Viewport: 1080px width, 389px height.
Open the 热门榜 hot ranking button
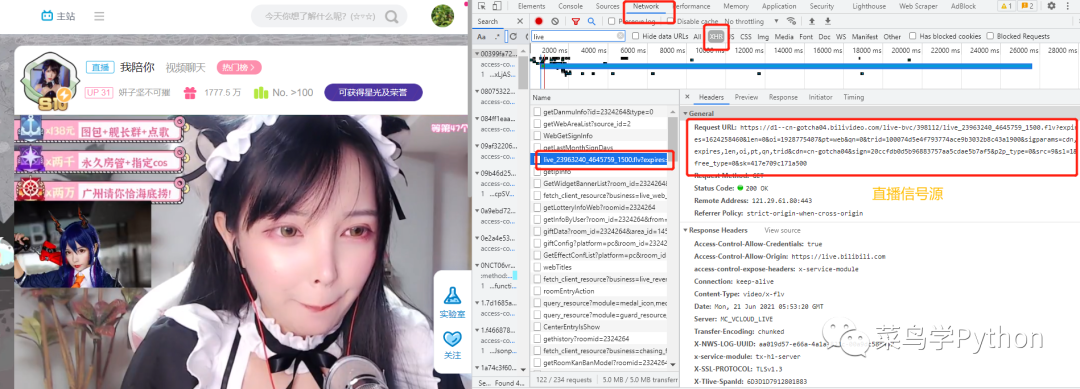(x=239, y=67)
